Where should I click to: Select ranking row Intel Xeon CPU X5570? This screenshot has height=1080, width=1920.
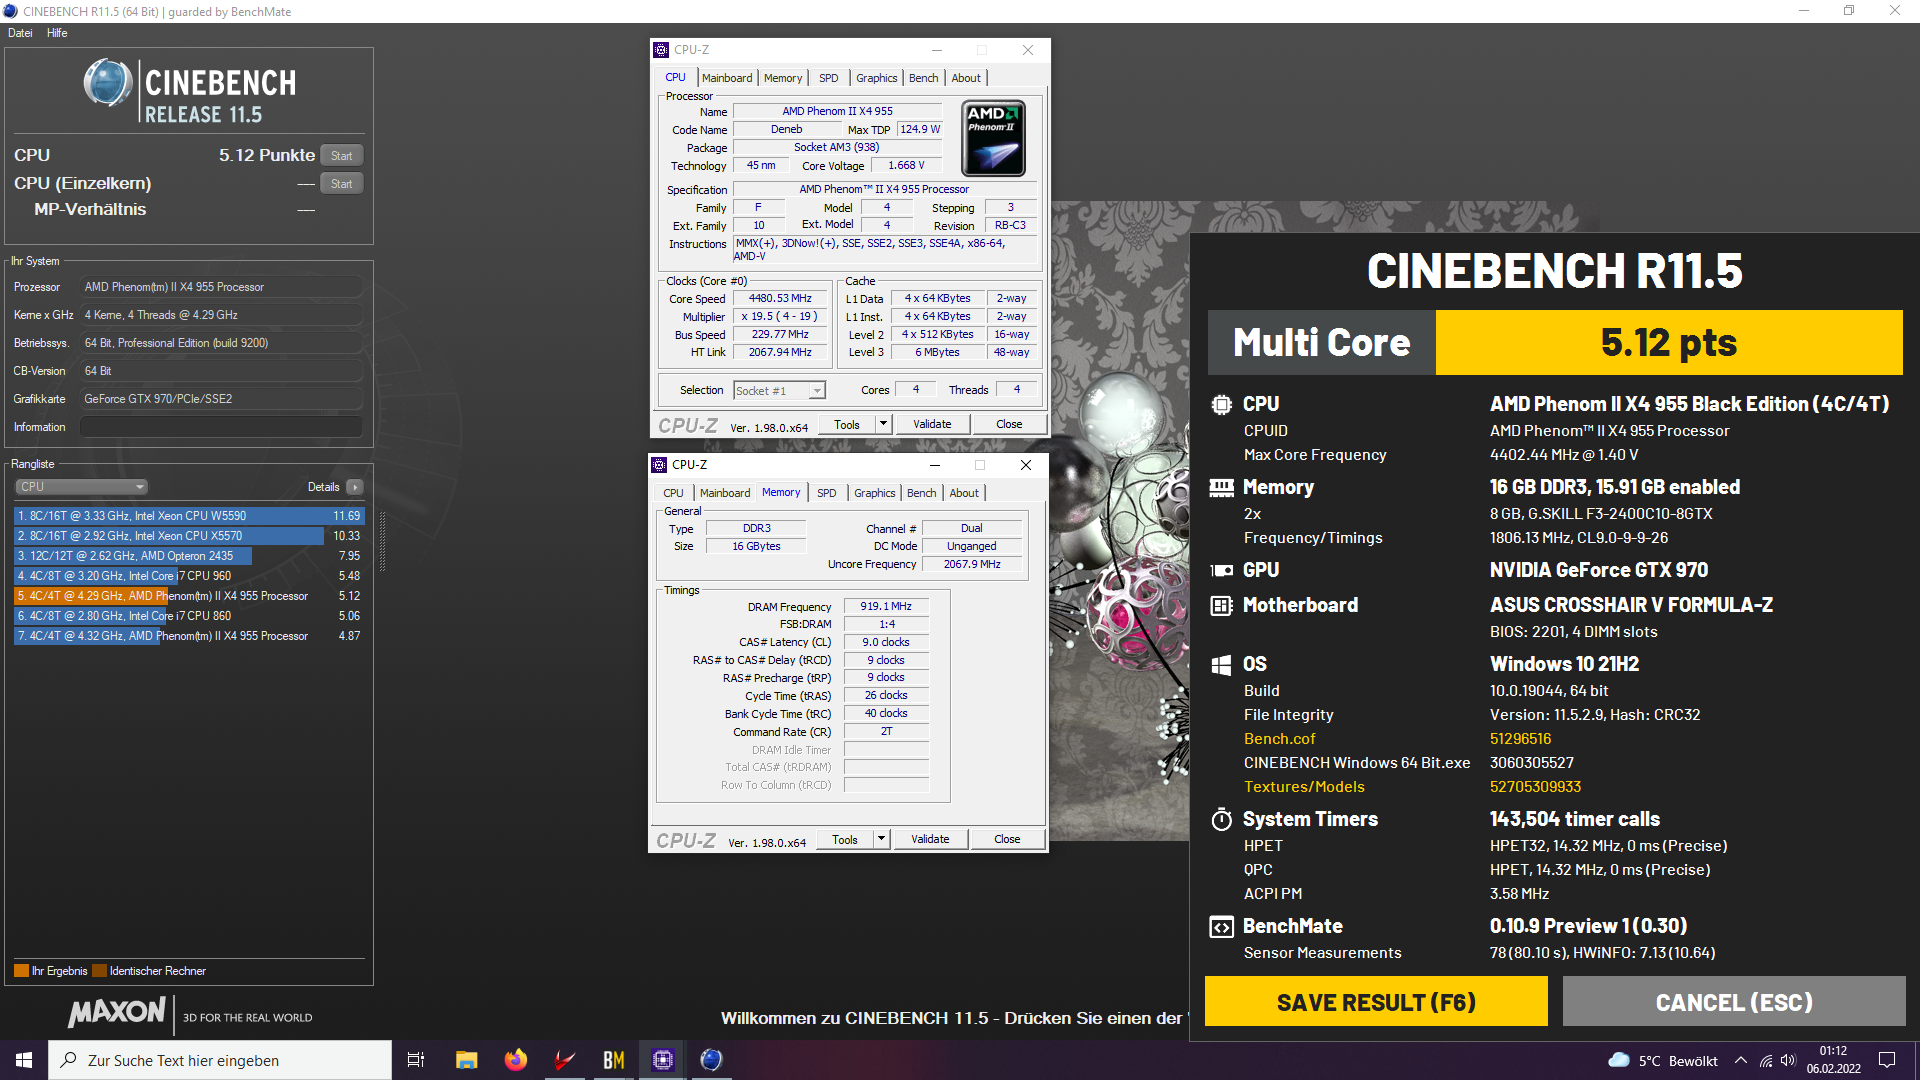pyautogui.click(x=189, y=536)
